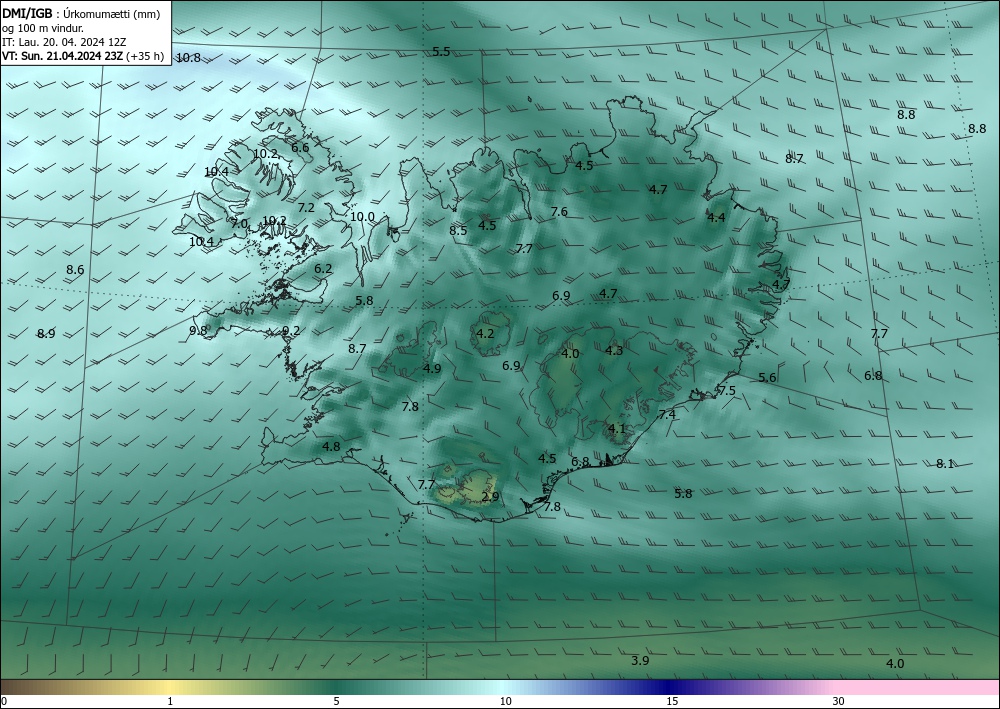This screenshot has height=709, width=1000.
Task: Click the '1' label on the color scale
Action: click(170, 701)
